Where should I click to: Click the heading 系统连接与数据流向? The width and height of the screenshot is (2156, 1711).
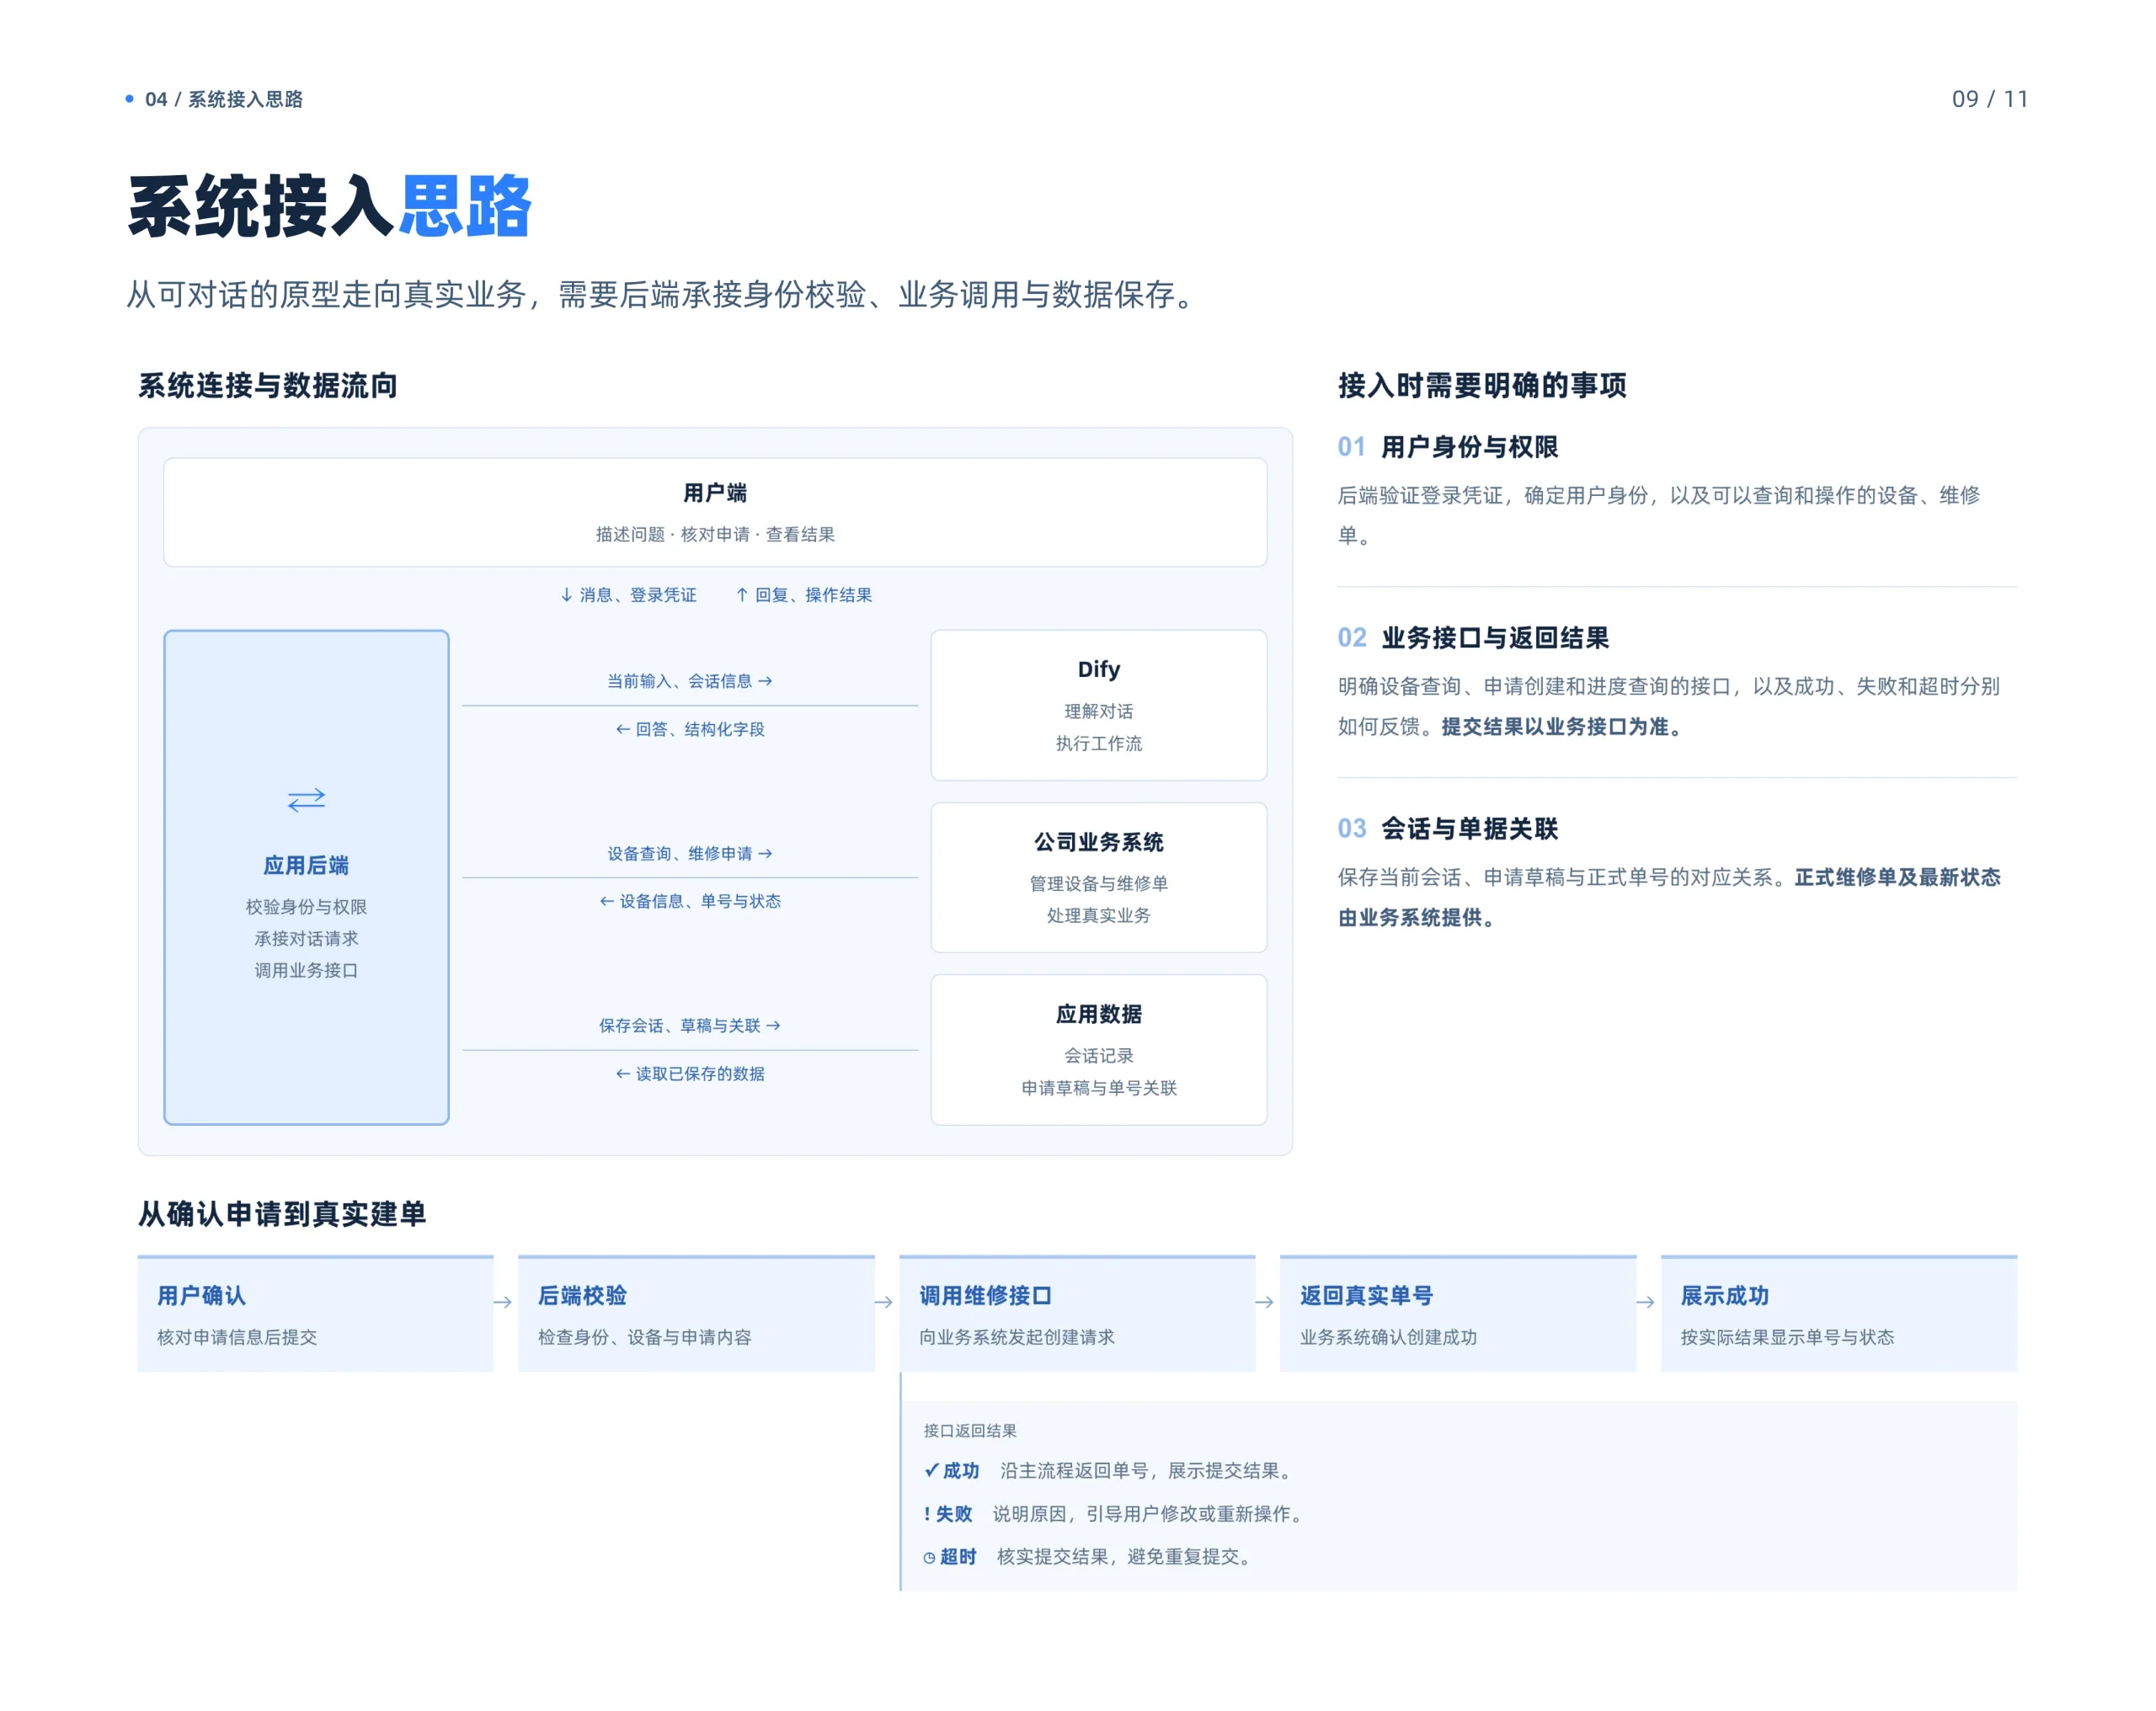[268, 385]
